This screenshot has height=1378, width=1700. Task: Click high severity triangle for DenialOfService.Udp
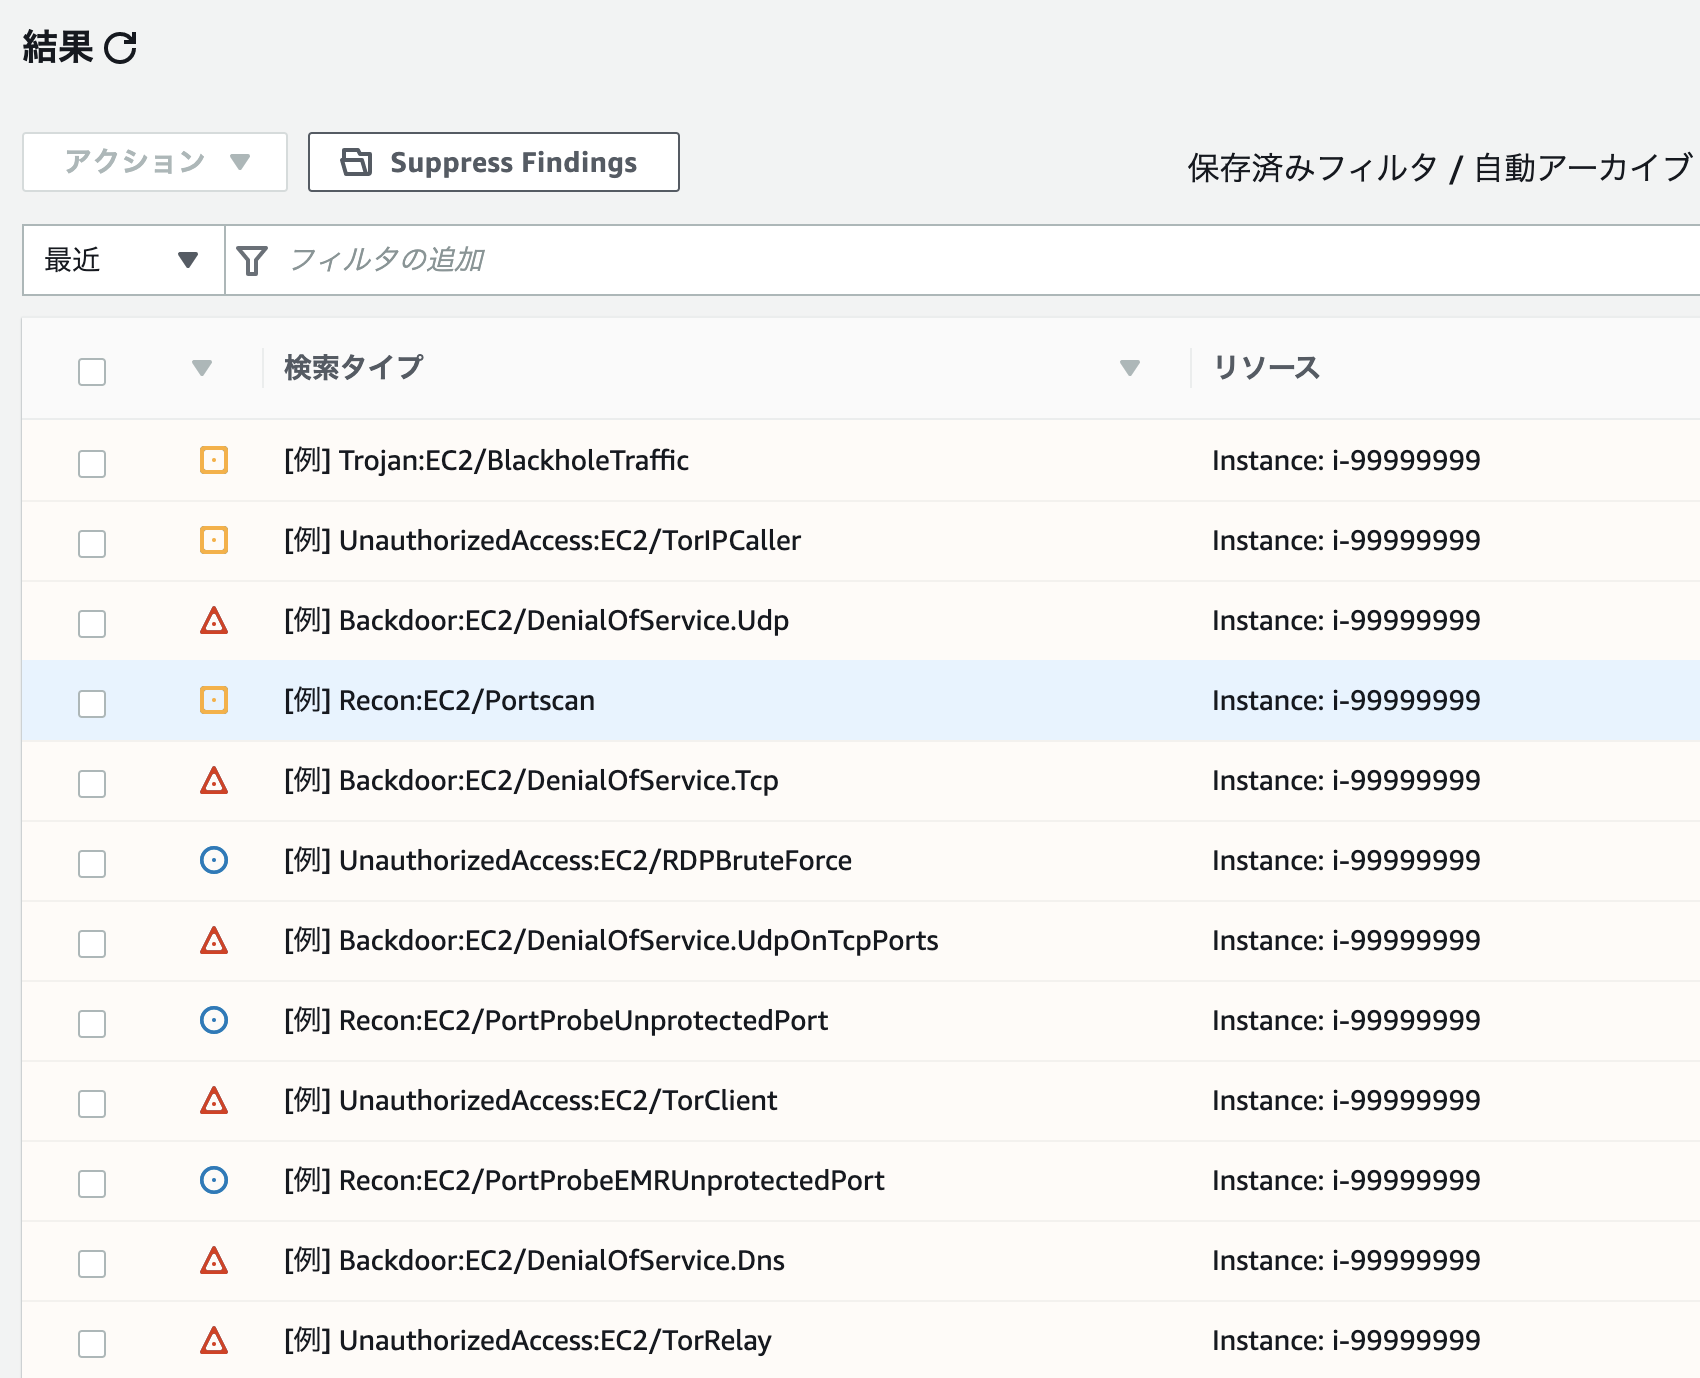[x=214, y=621]
